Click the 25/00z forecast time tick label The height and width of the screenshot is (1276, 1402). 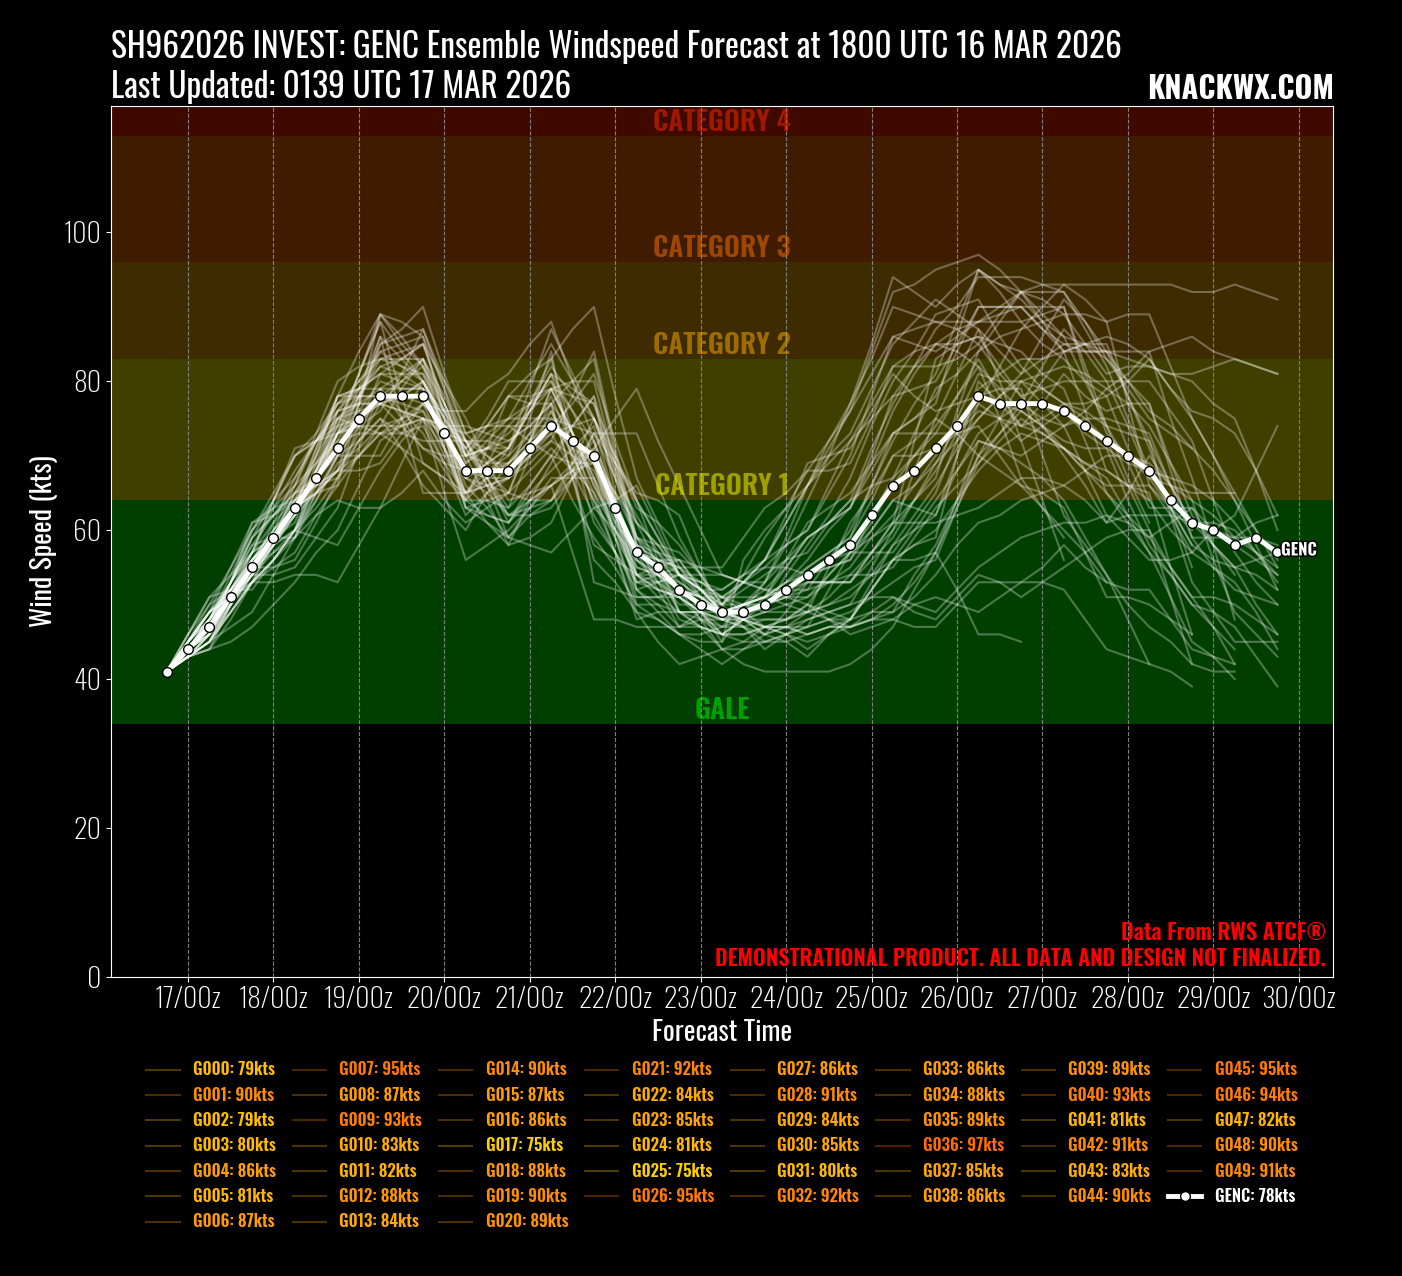pos(872,998)
